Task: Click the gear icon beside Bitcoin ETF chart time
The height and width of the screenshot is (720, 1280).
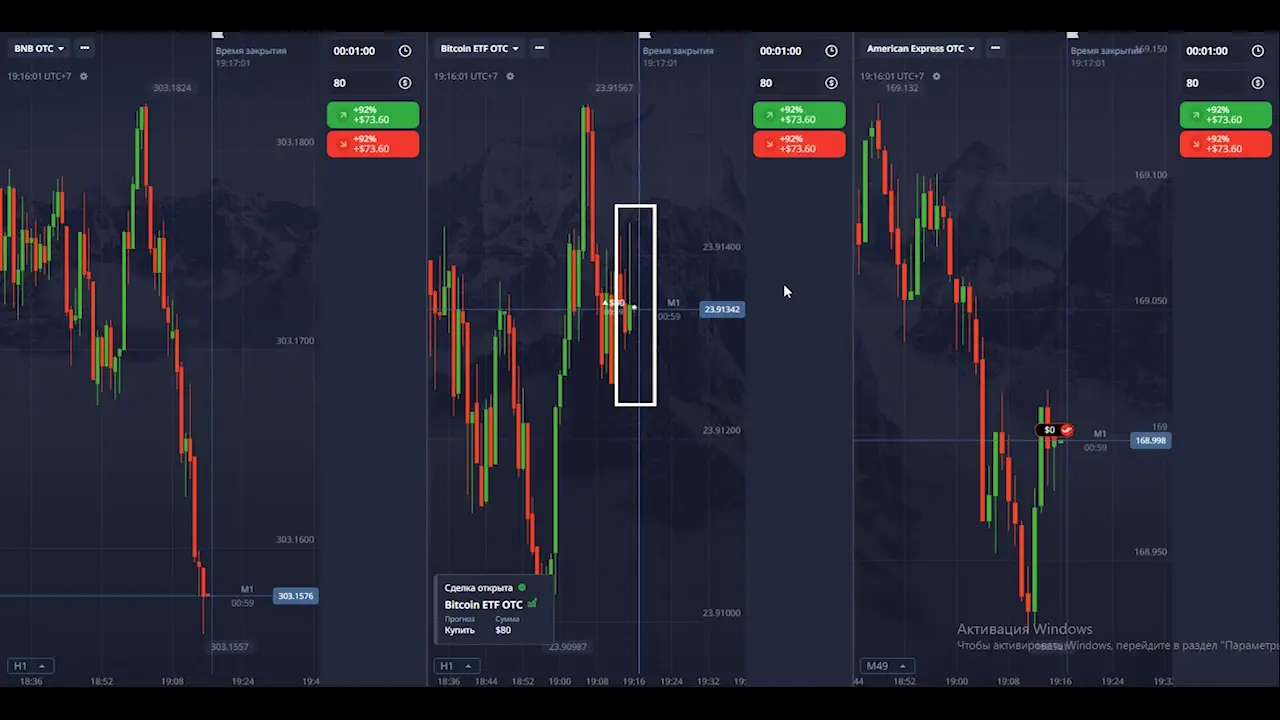Action: [x=510, y=76]
